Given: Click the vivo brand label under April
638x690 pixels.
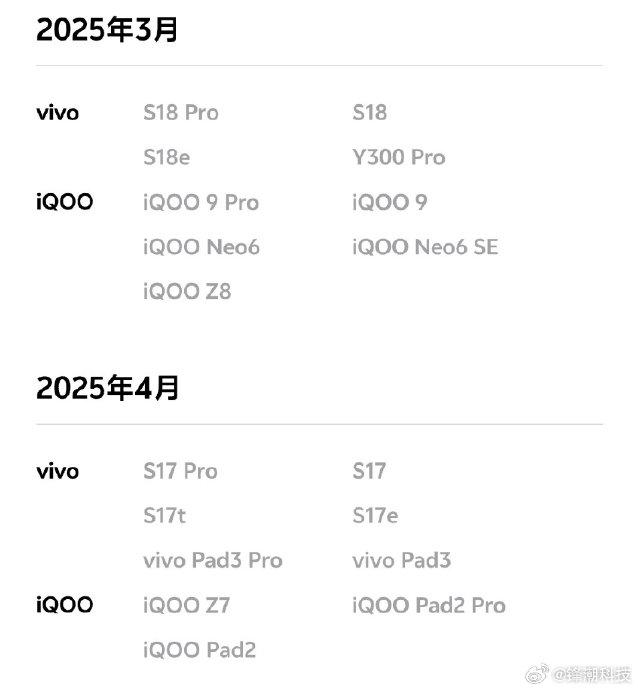Looking at the screenshot, I should [x=58, y=472].
